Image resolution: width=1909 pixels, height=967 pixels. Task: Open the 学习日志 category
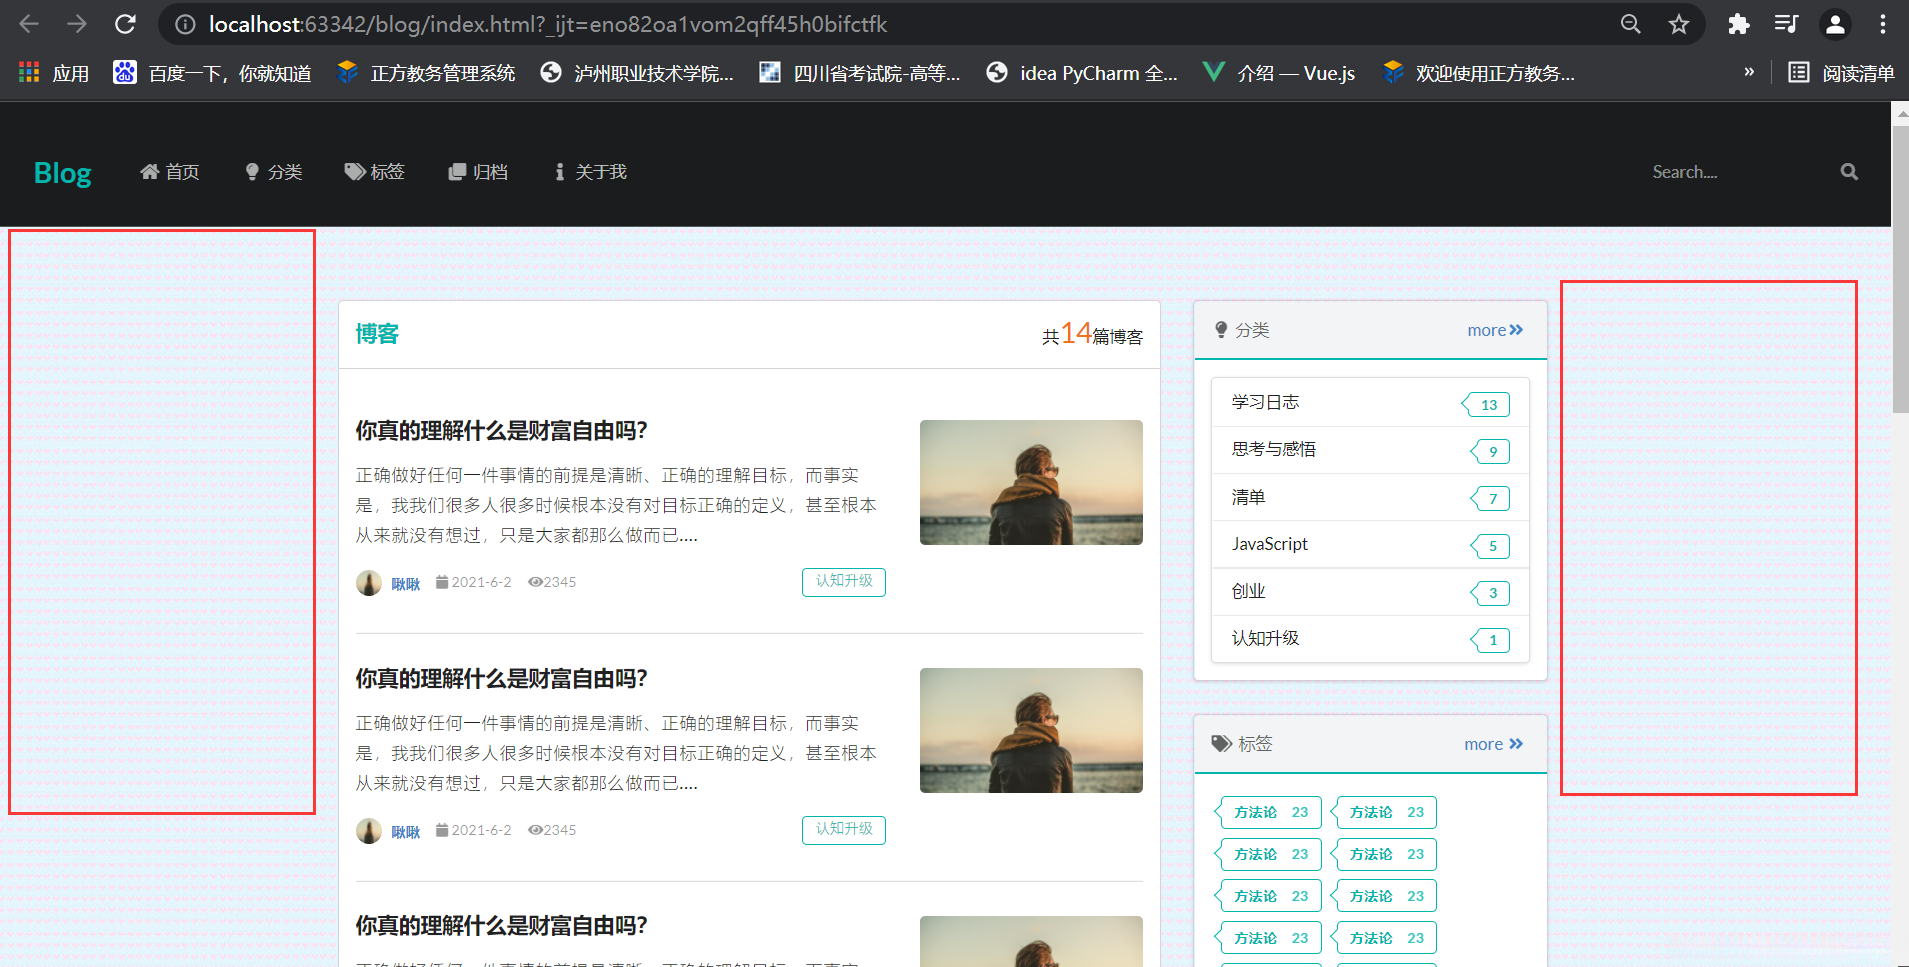click(1370, 403)
